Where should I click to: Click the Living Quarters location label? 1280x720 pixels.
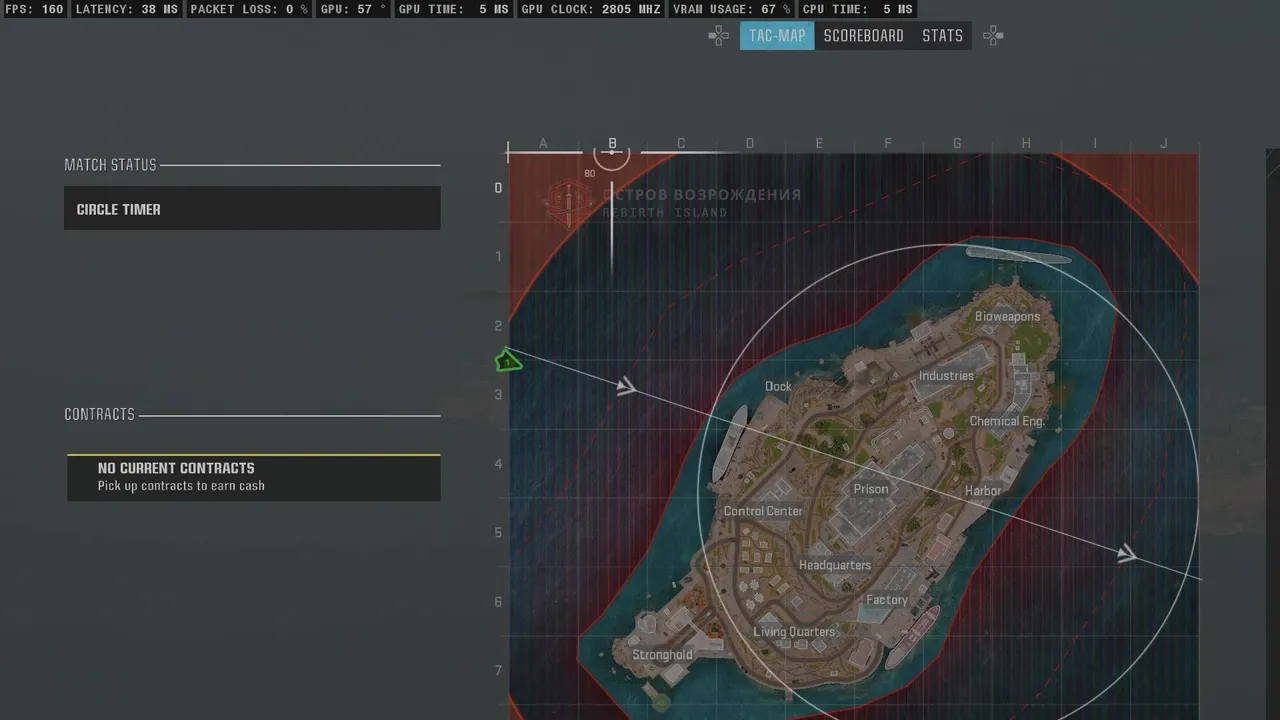[x=794, y=632]
